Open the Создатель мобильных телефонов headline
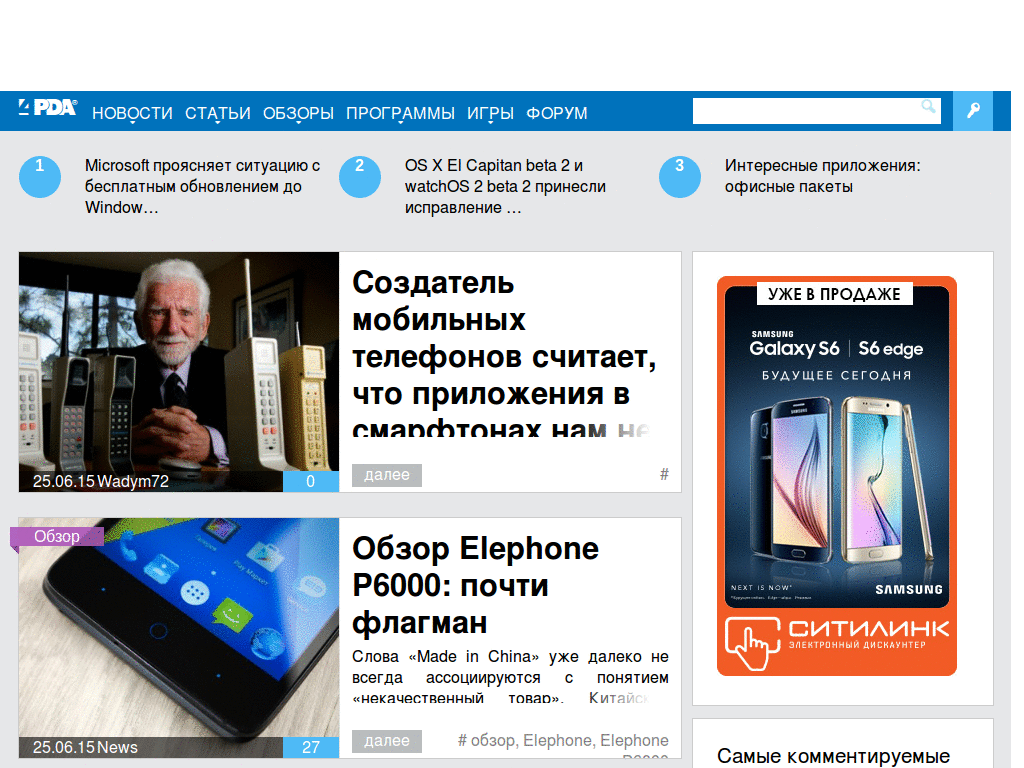Viewport: 1024px width, 768px height. coord(504,353)
